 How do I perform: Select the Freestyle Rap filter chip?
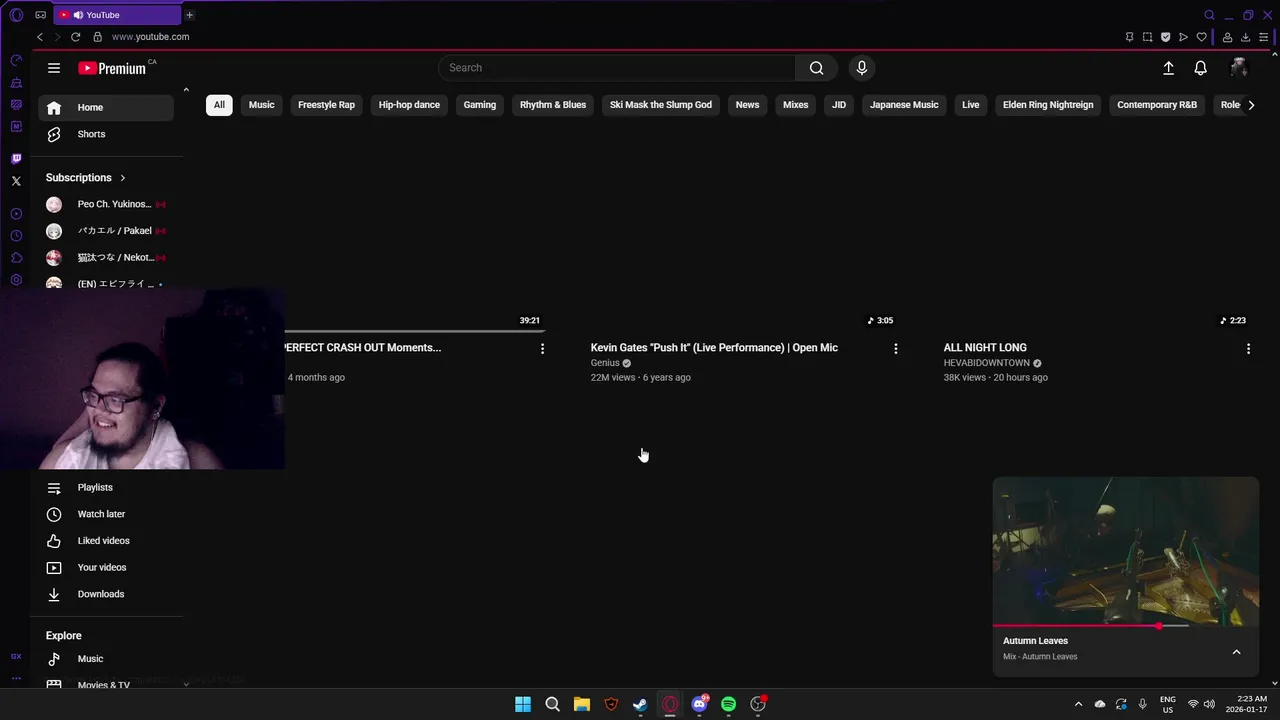(x=326, y=105)
